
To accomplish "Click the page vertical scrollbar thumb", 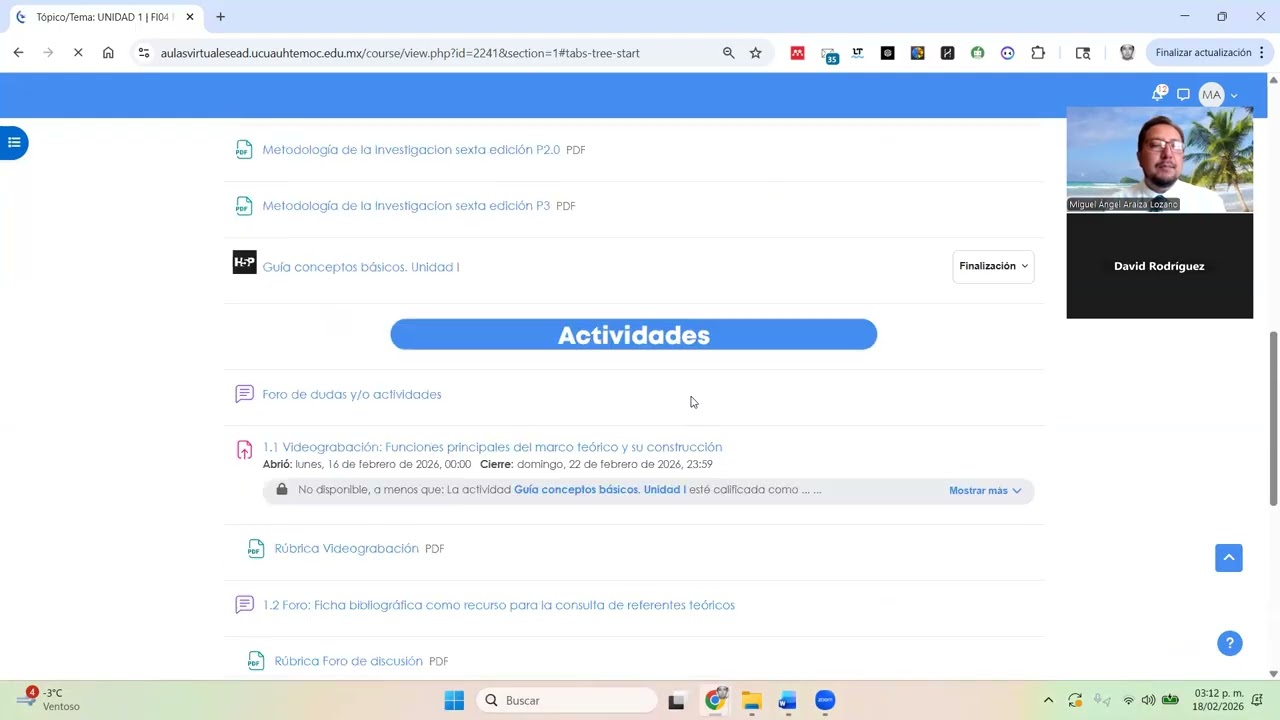I will tap(1273, 418).
